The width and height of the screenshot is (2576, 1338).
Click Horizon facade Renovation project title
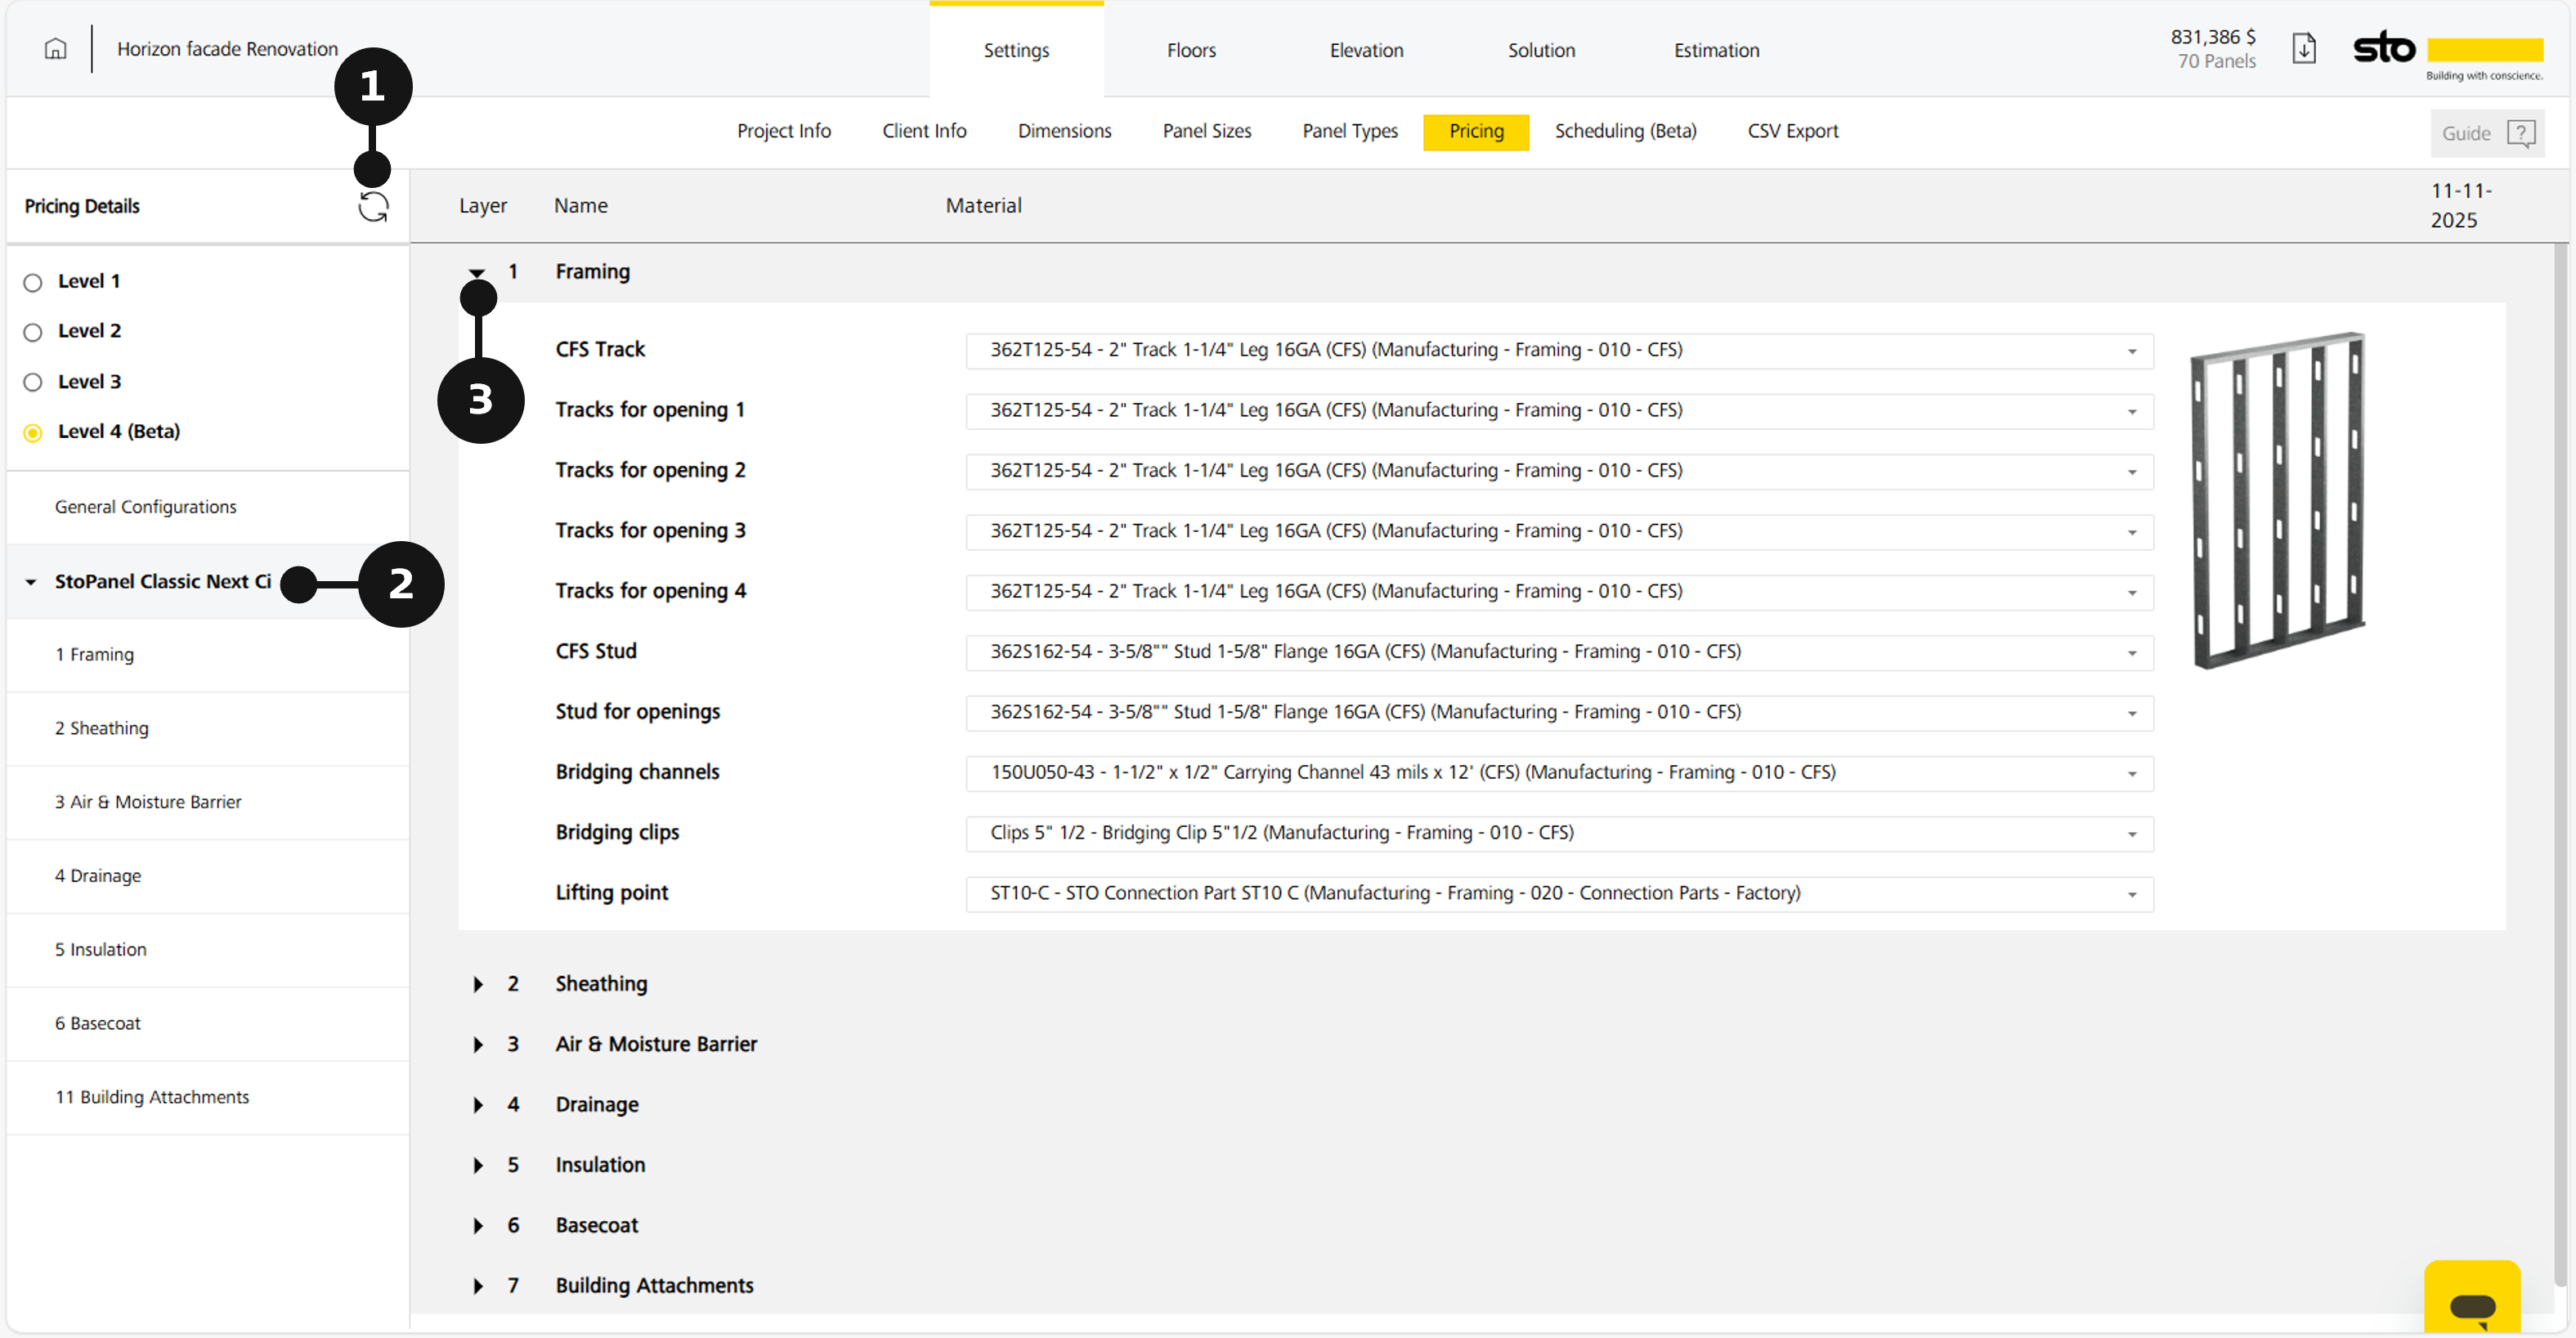tap(227, 49)
